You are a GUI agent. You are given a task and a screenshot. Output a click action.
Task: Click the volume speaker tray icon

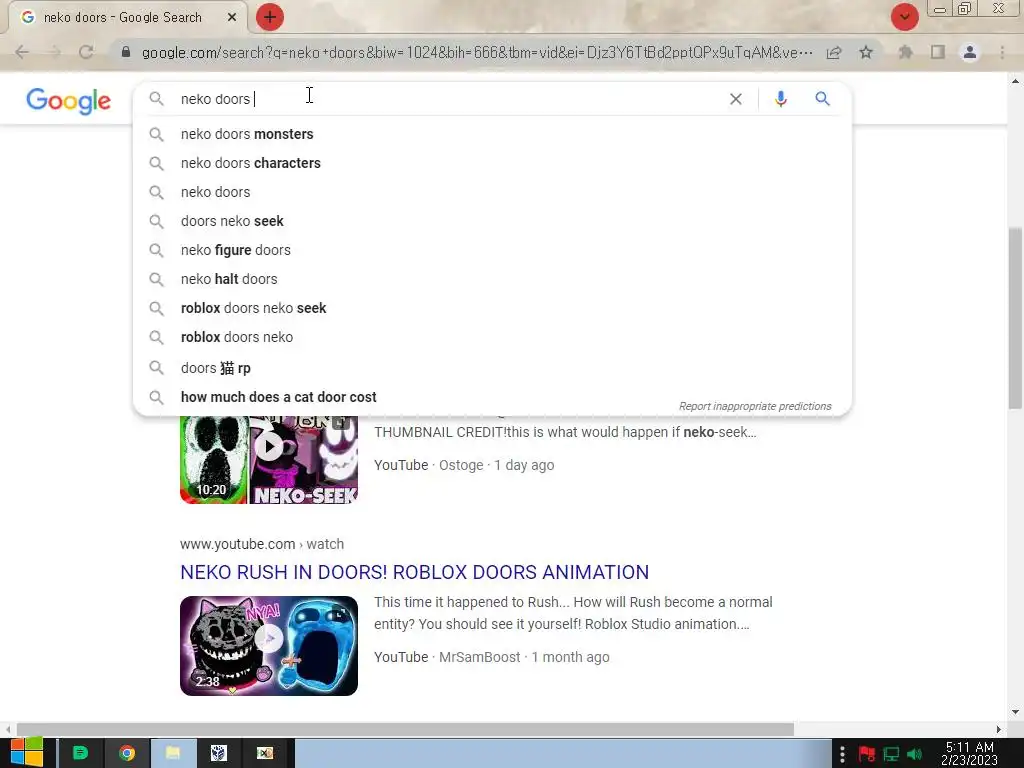[915, 754]
